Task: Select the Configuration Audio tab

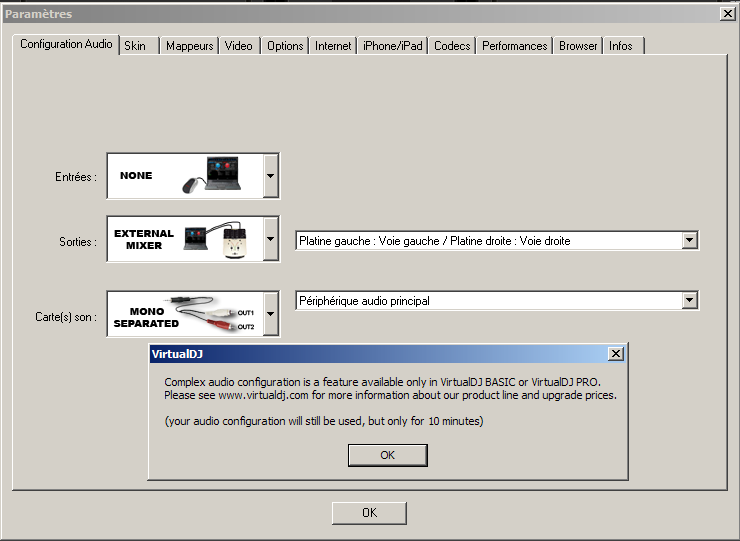Action: [66, 44]
